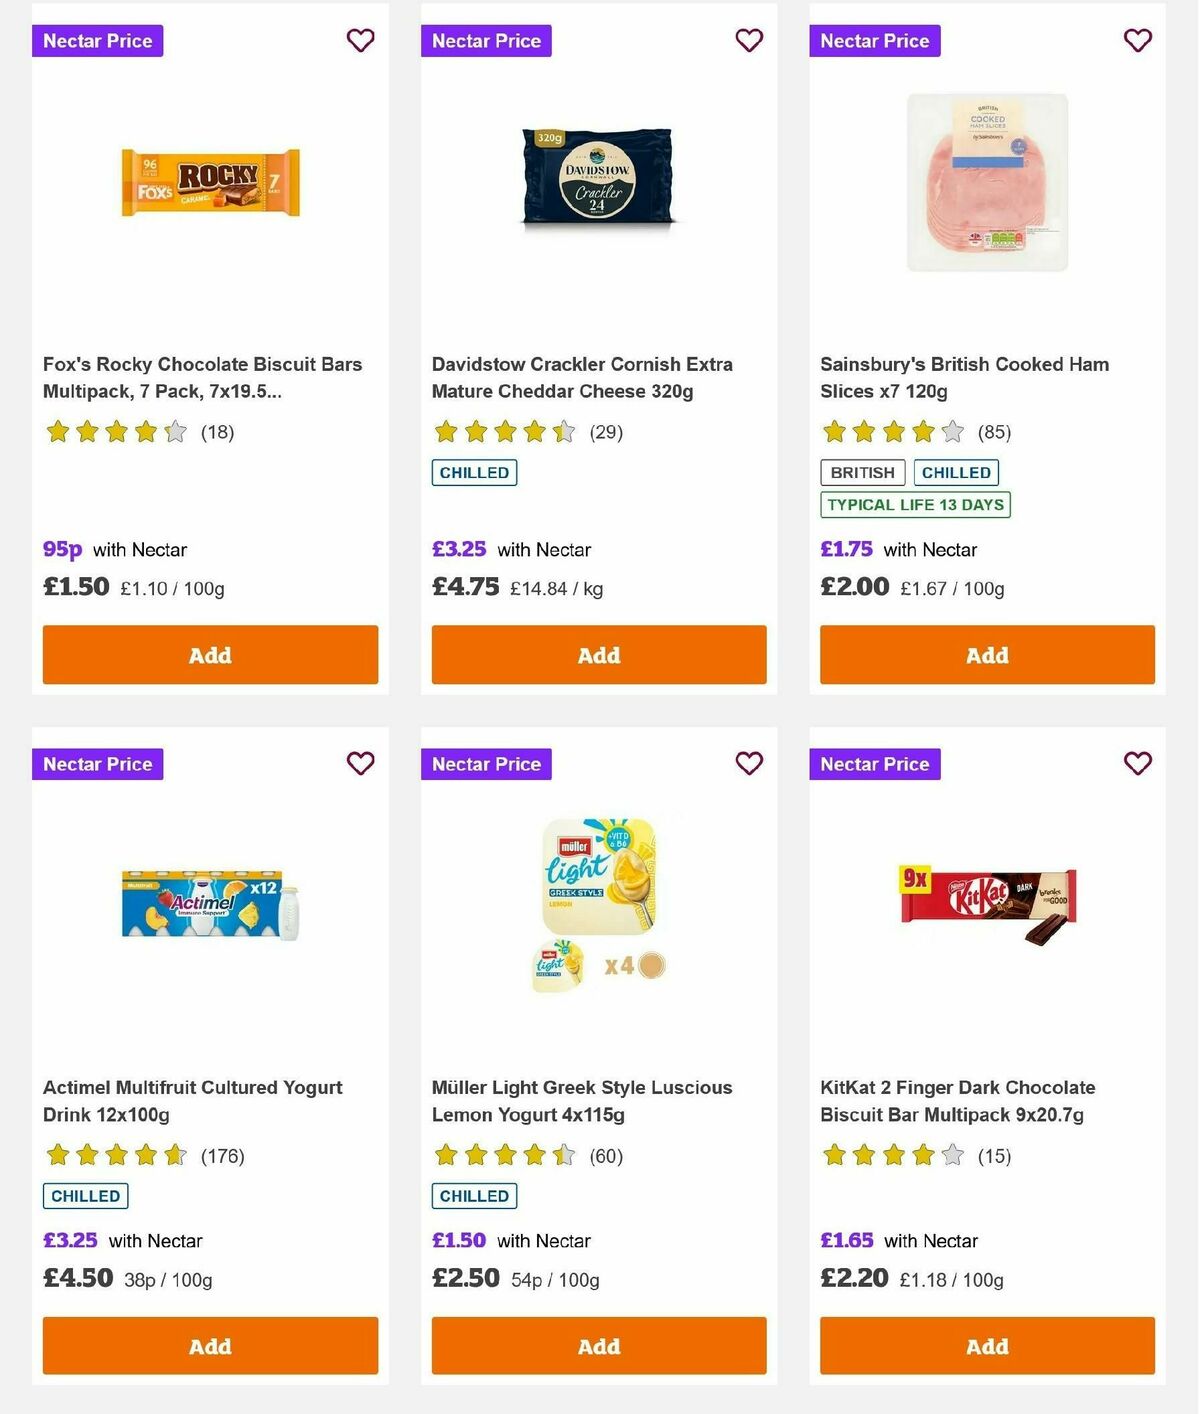Open the Nectar Price badge on KitKat
1200x1414 pixels.
coord(875,763)
